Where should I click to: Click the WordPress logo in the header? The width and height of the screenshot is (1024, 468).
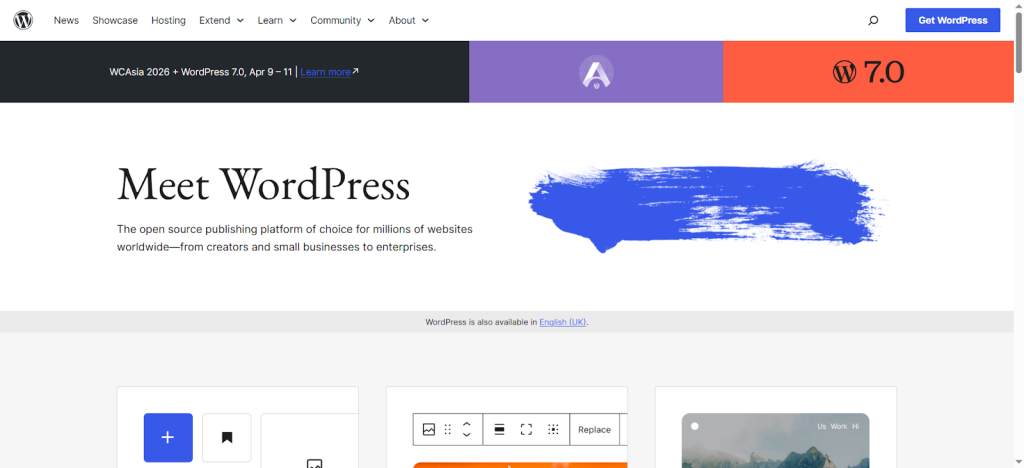(x=23, y=20)
